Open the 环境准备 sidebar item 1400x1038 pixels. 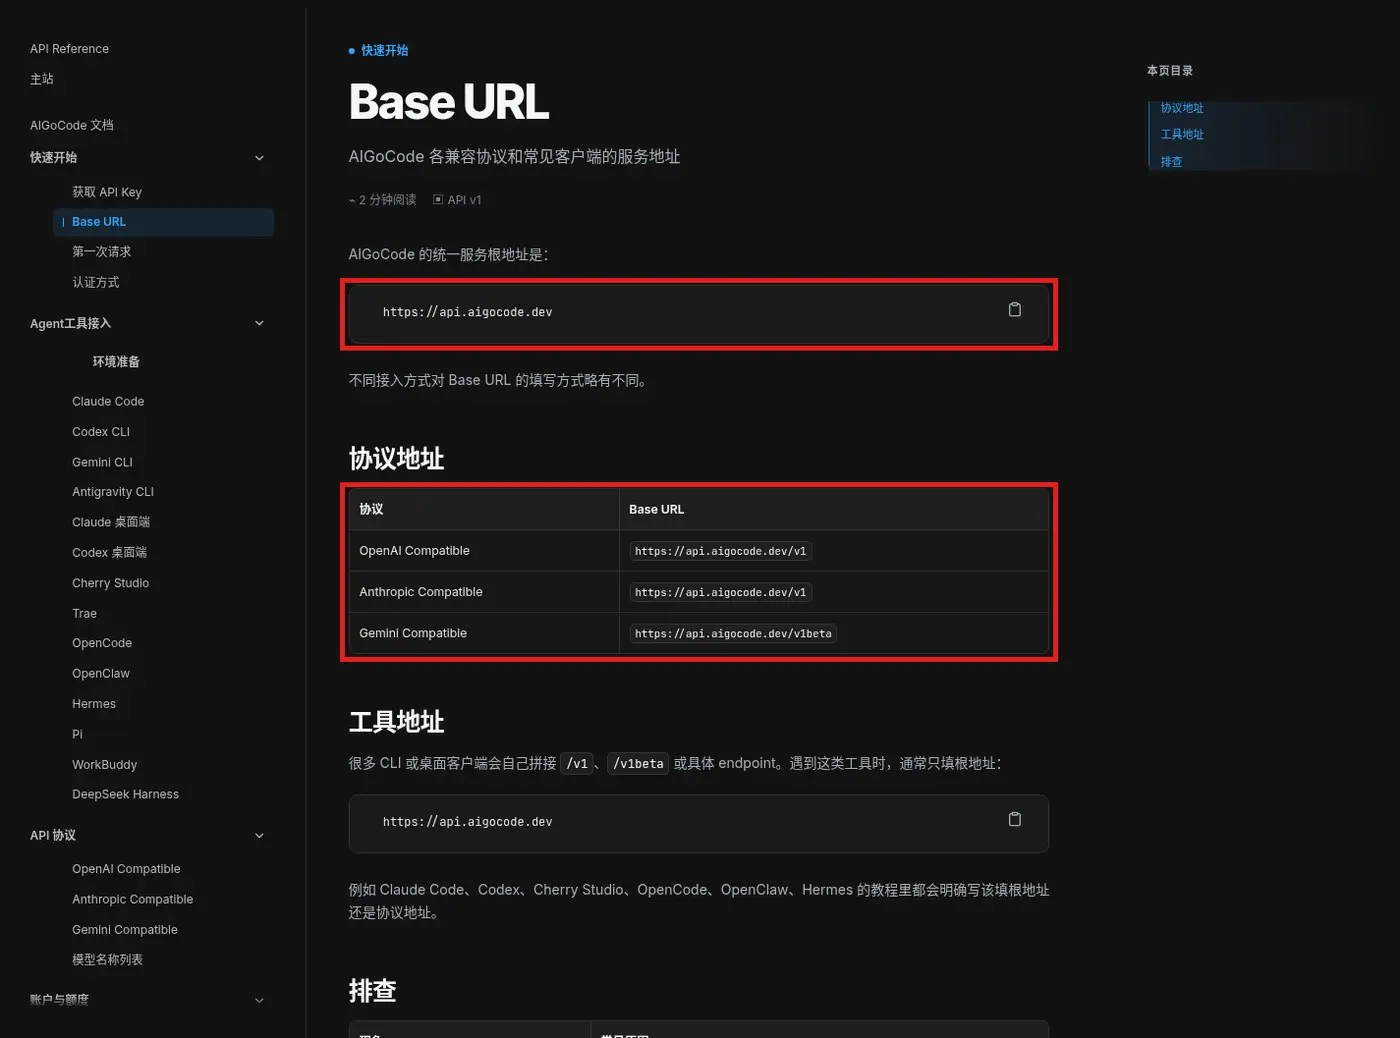(116, 362)
